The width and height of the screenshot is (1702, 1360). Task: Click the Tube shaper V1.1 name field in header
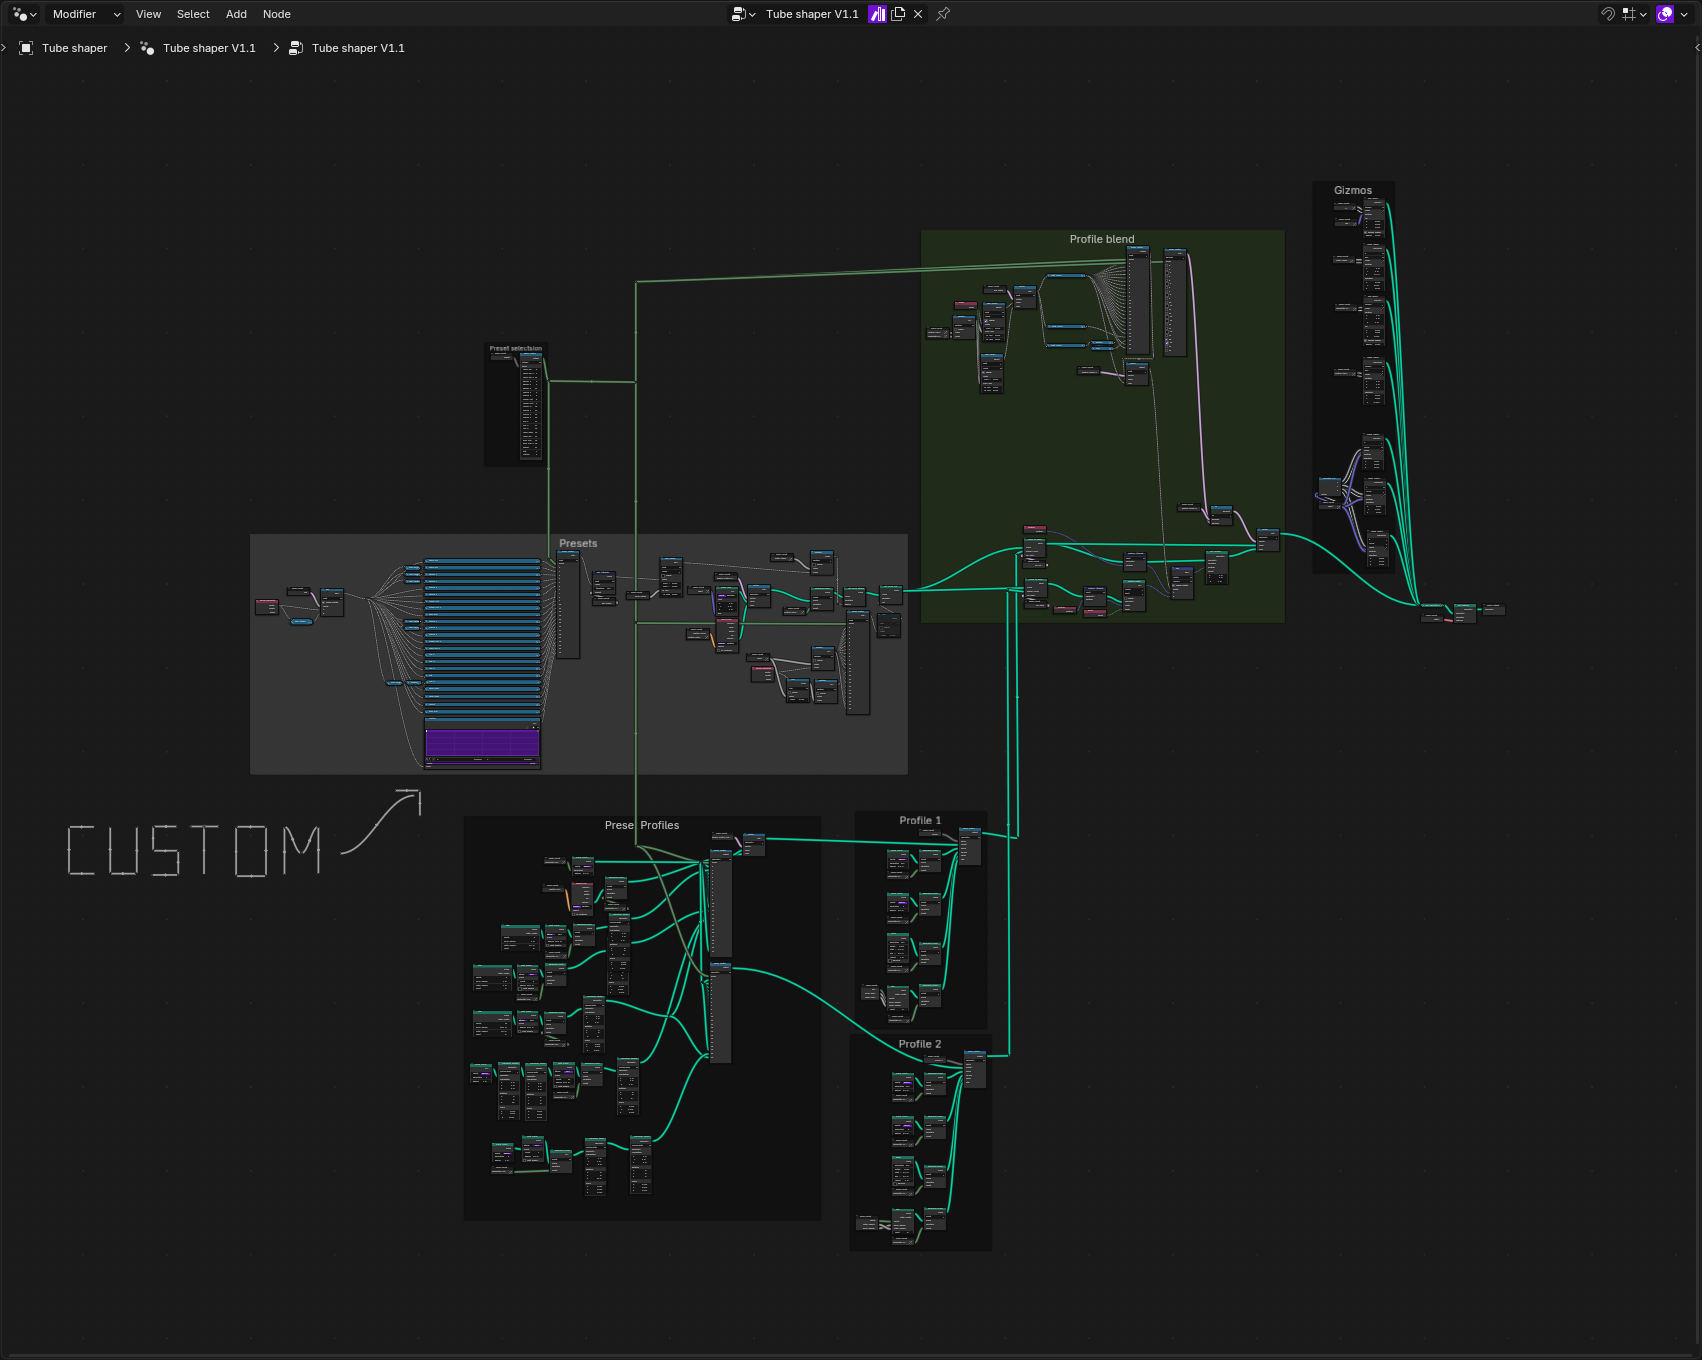pyautogui.click(x=810, y=14)
